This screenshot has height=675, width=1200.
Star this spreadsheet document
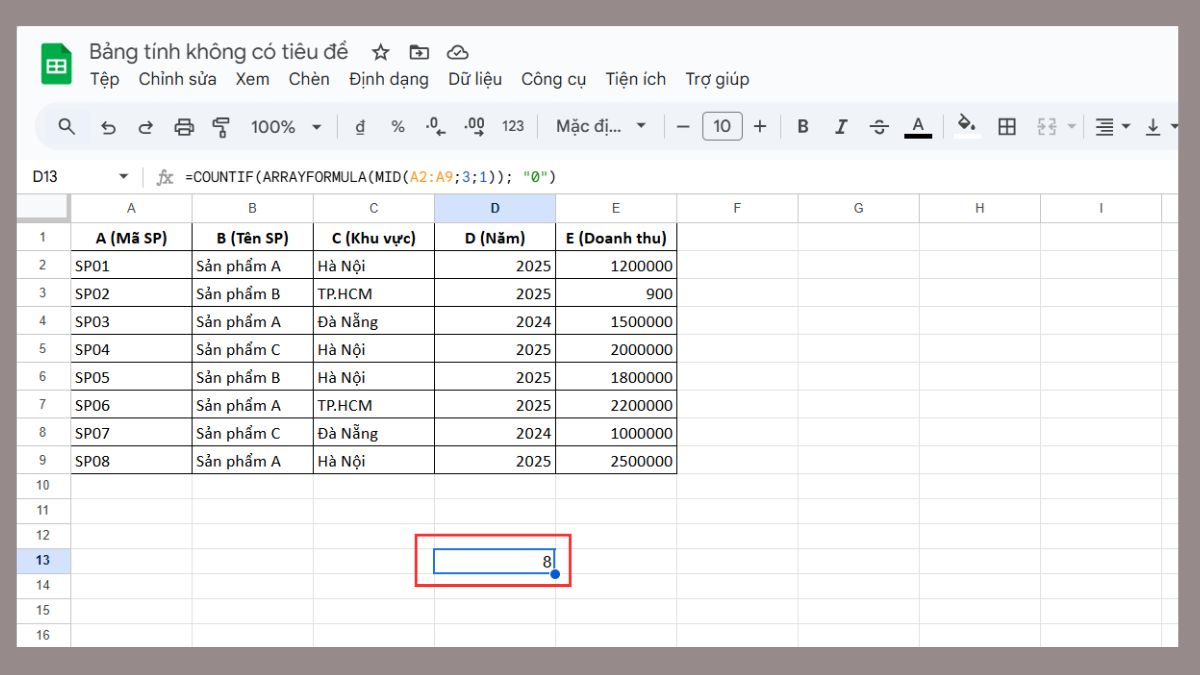coord(380,53)
